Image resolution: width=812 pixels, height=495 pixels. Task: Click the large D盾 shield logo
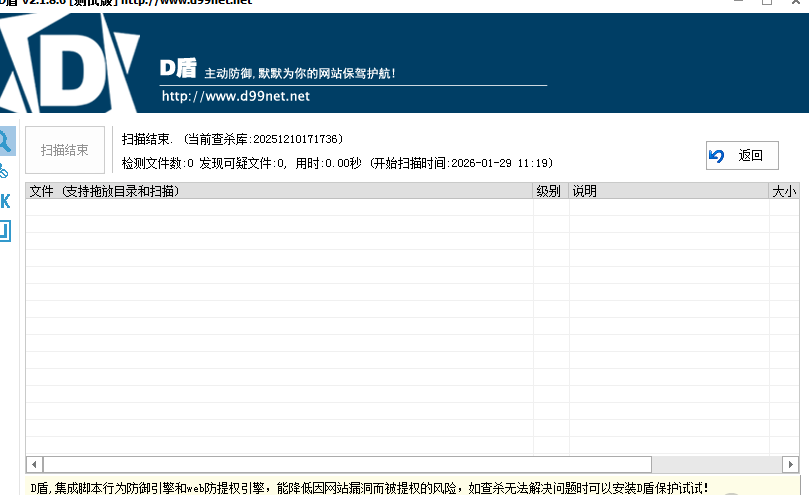coord(70,62)
